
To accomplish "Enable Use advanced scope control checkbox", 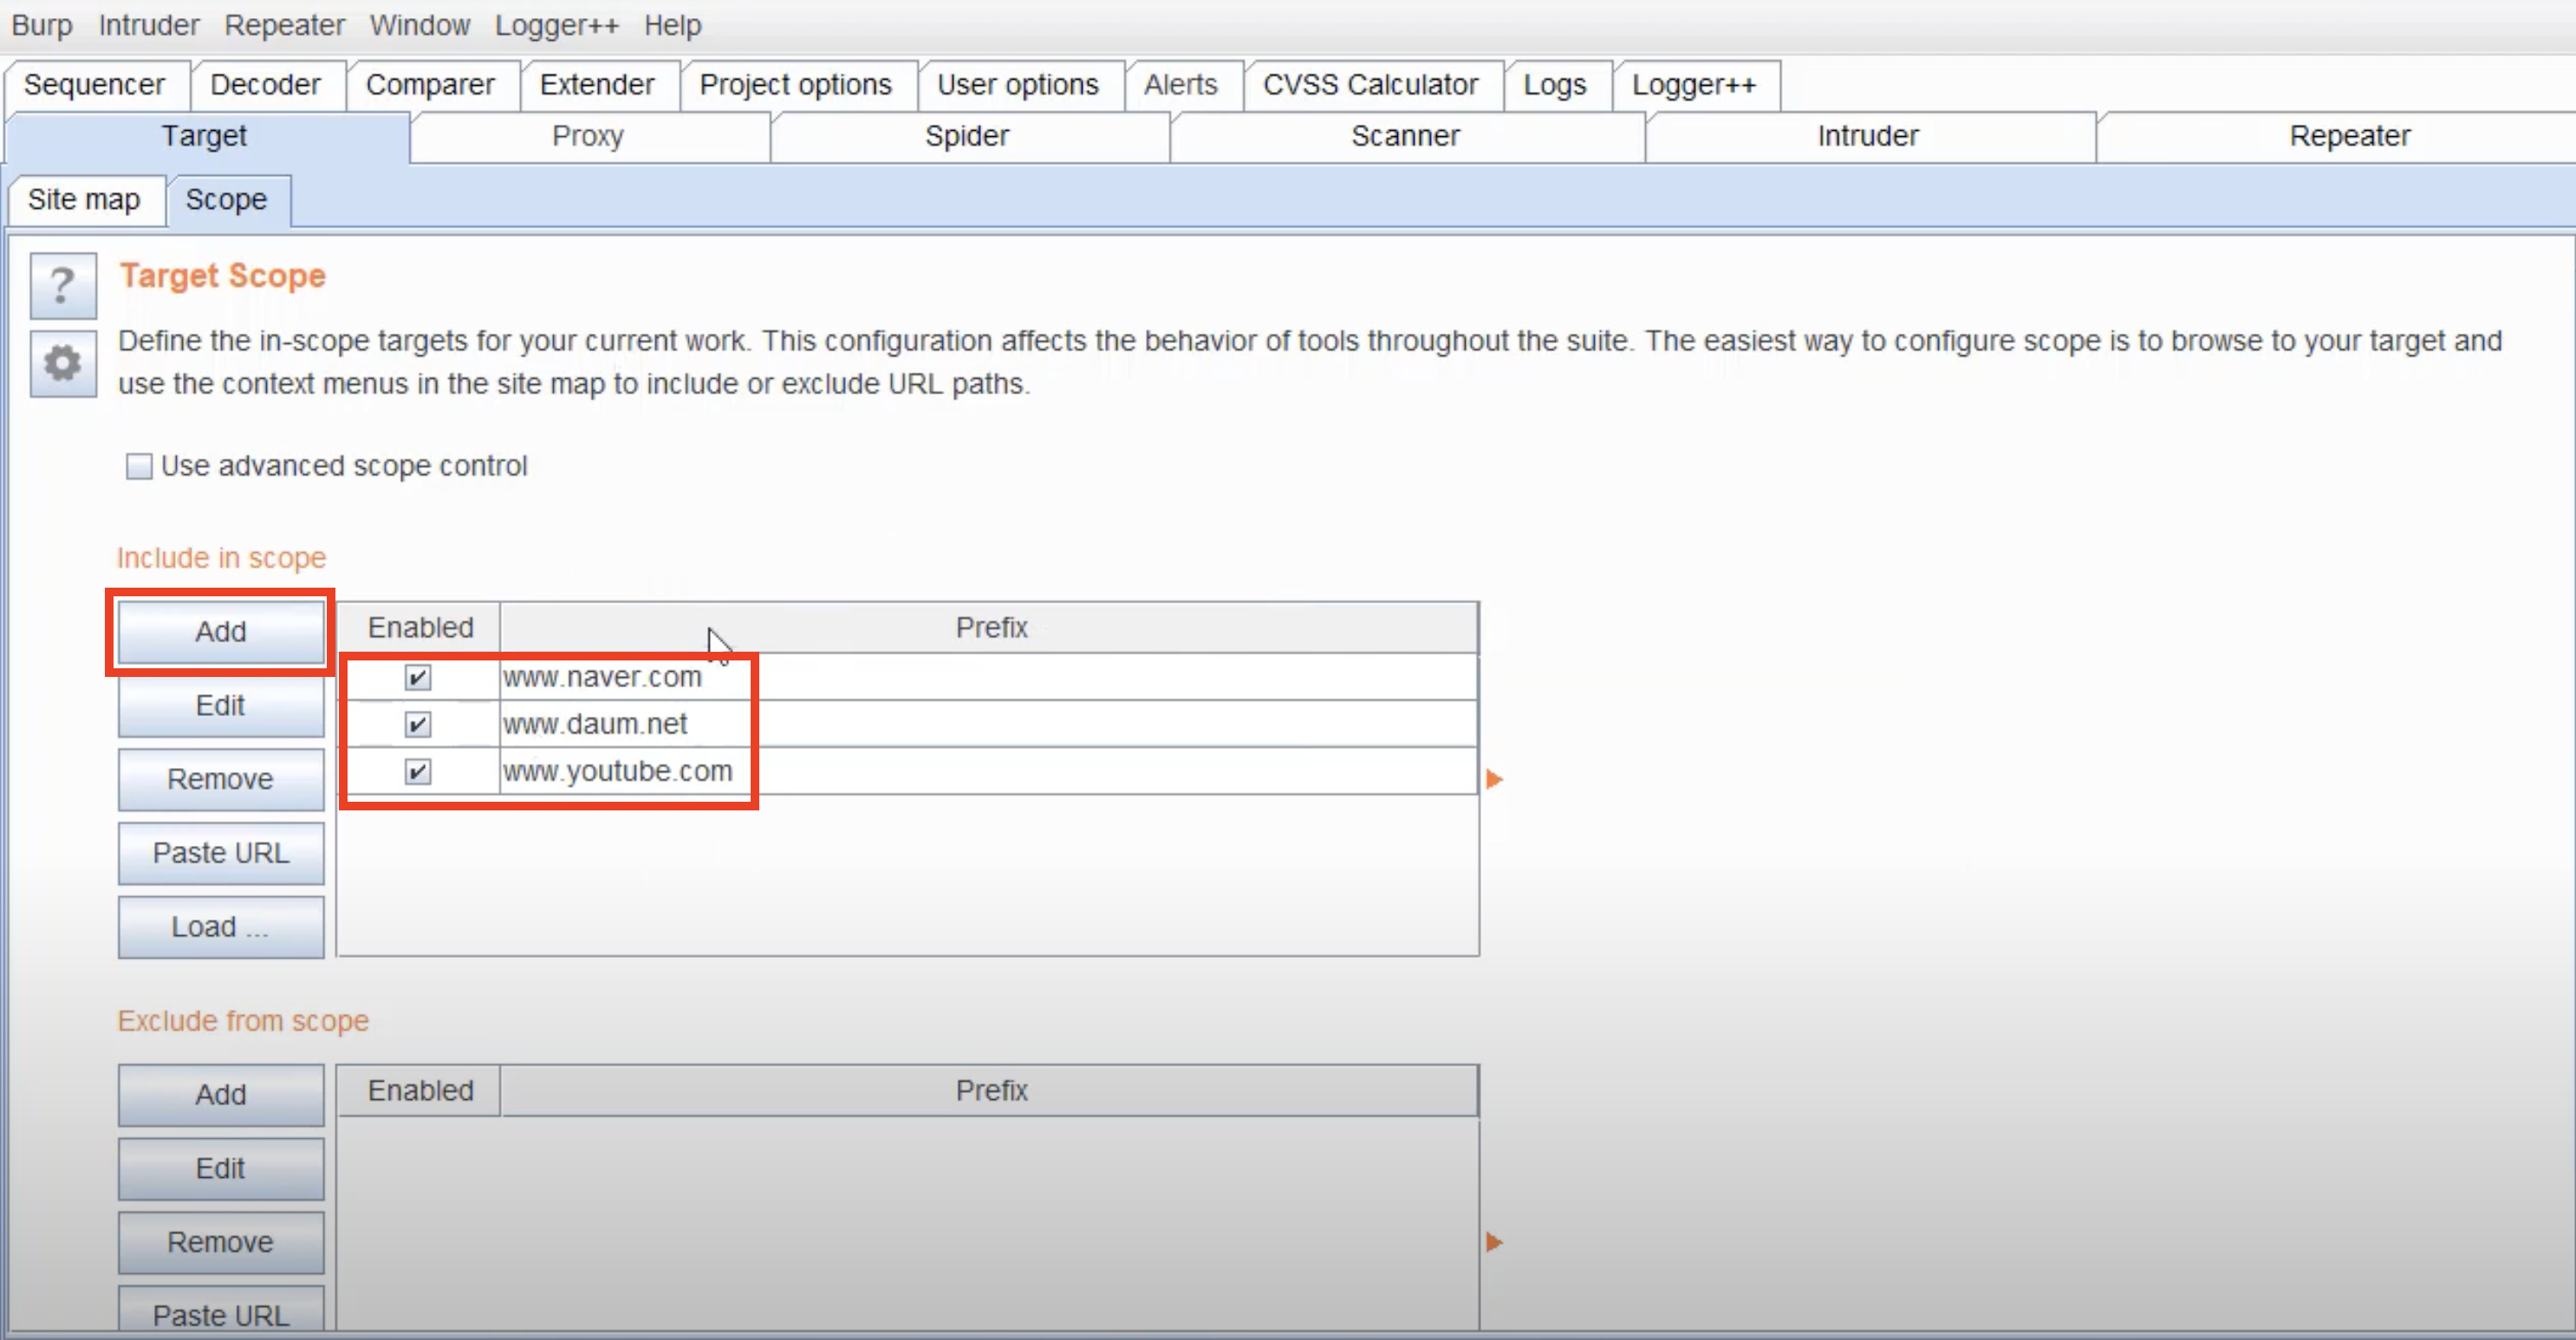I will click(139, 466).
